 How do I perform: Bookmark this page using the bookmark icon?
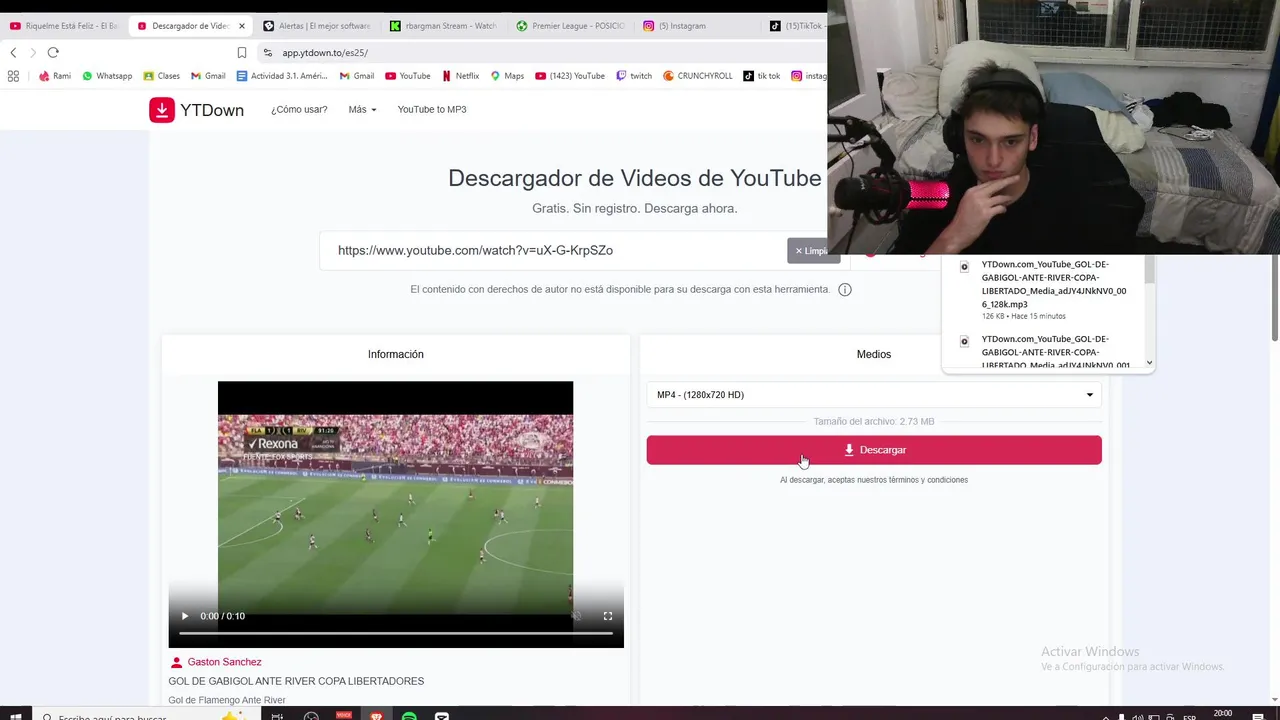[242, 53]
